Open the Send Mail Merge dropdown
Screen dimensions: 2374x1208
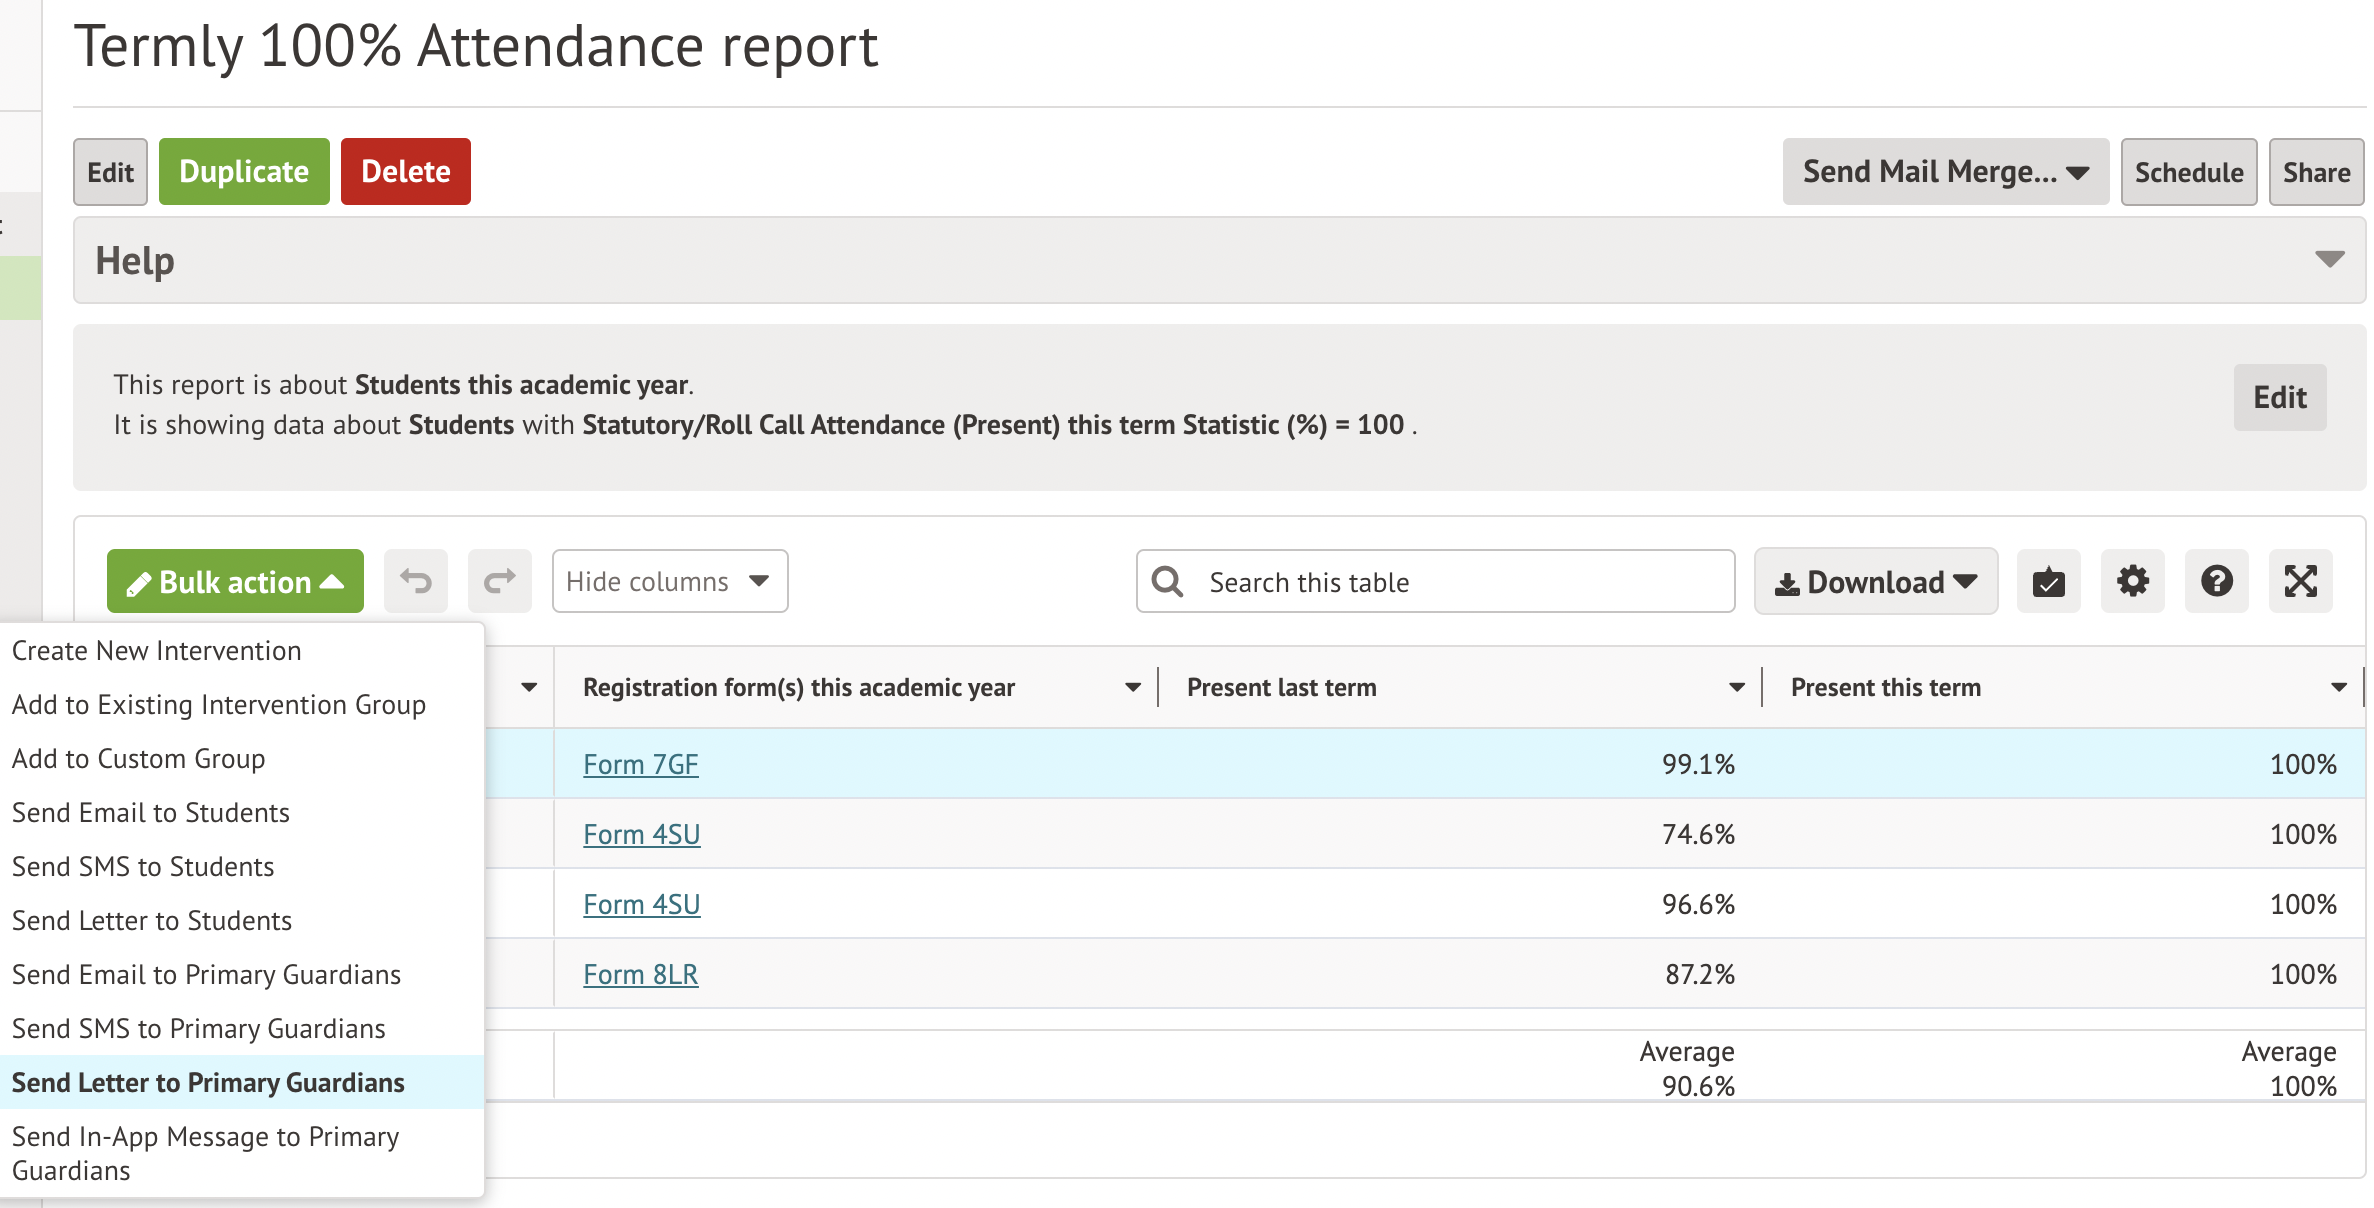tap(1945, 172)
